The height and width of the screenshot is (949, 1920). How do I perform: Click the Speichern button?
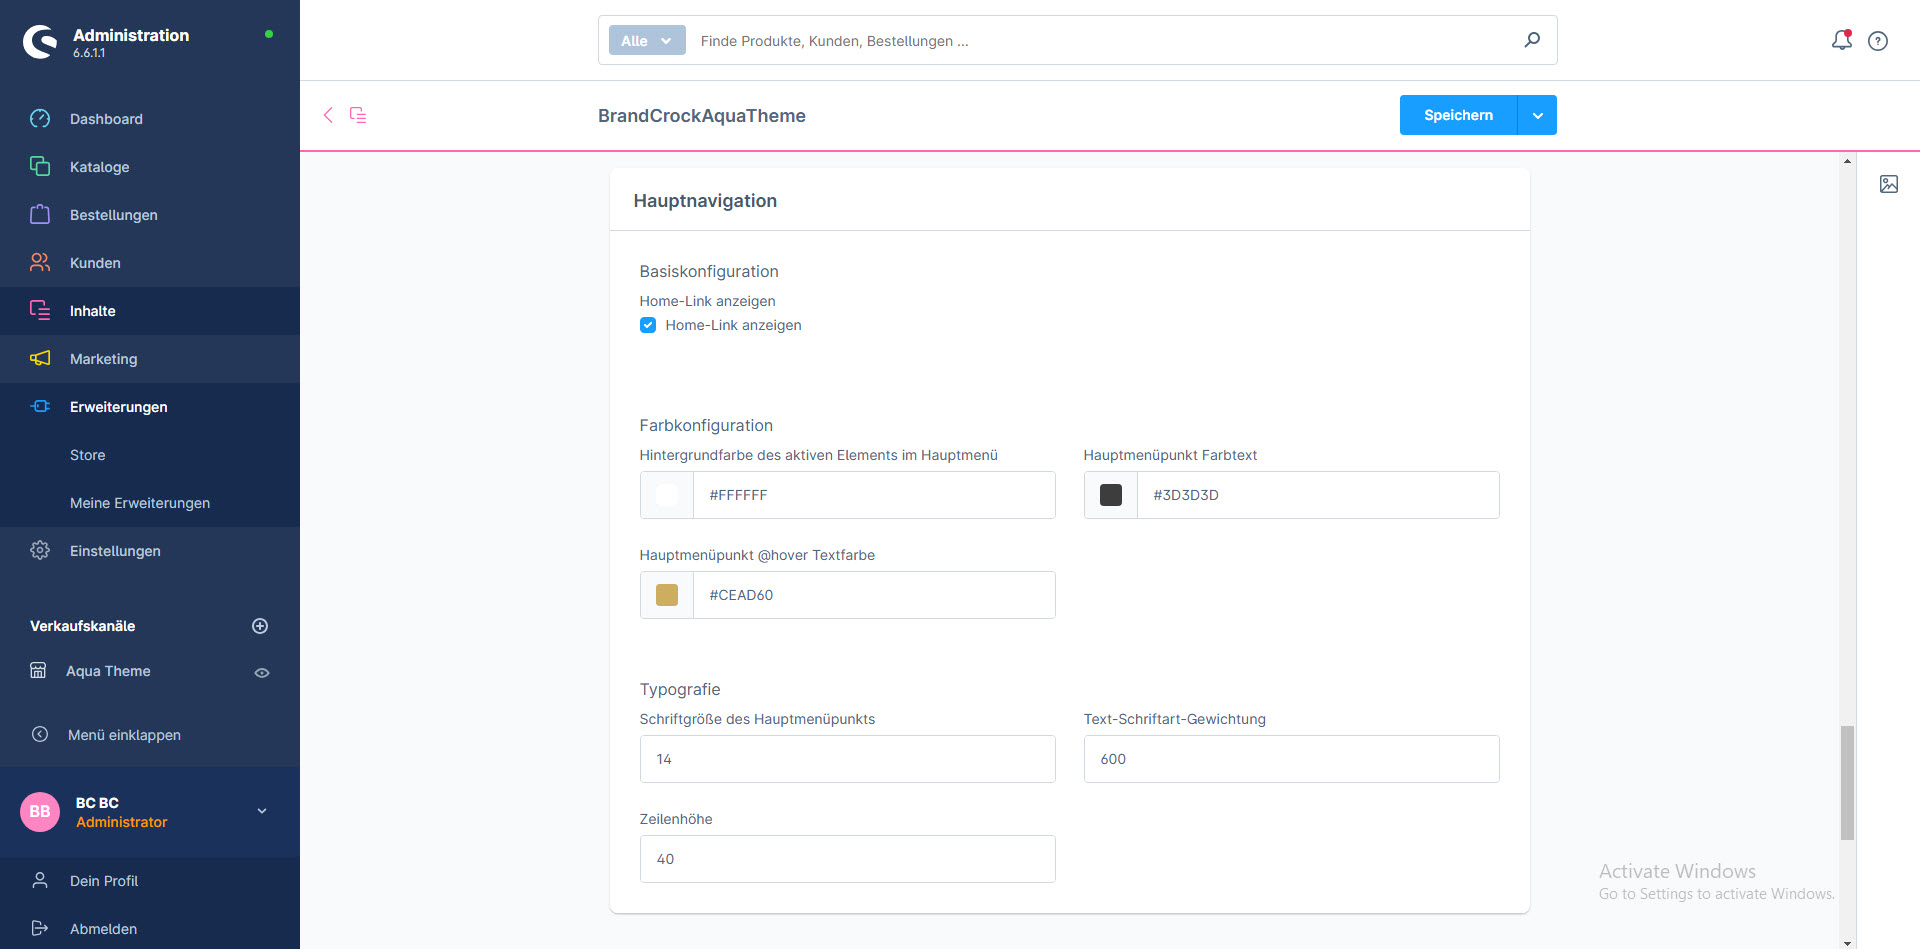point(1458,115)
